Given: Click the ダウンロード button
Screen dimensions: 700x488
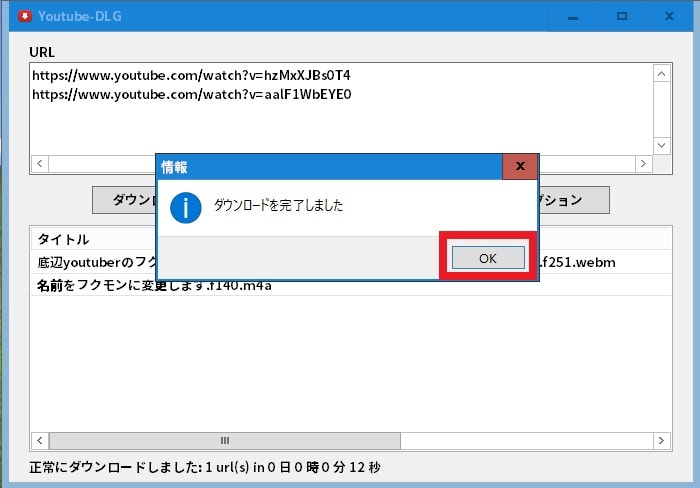Looking at the screenshot, I should pyautogui.click(x=125, y=200).
